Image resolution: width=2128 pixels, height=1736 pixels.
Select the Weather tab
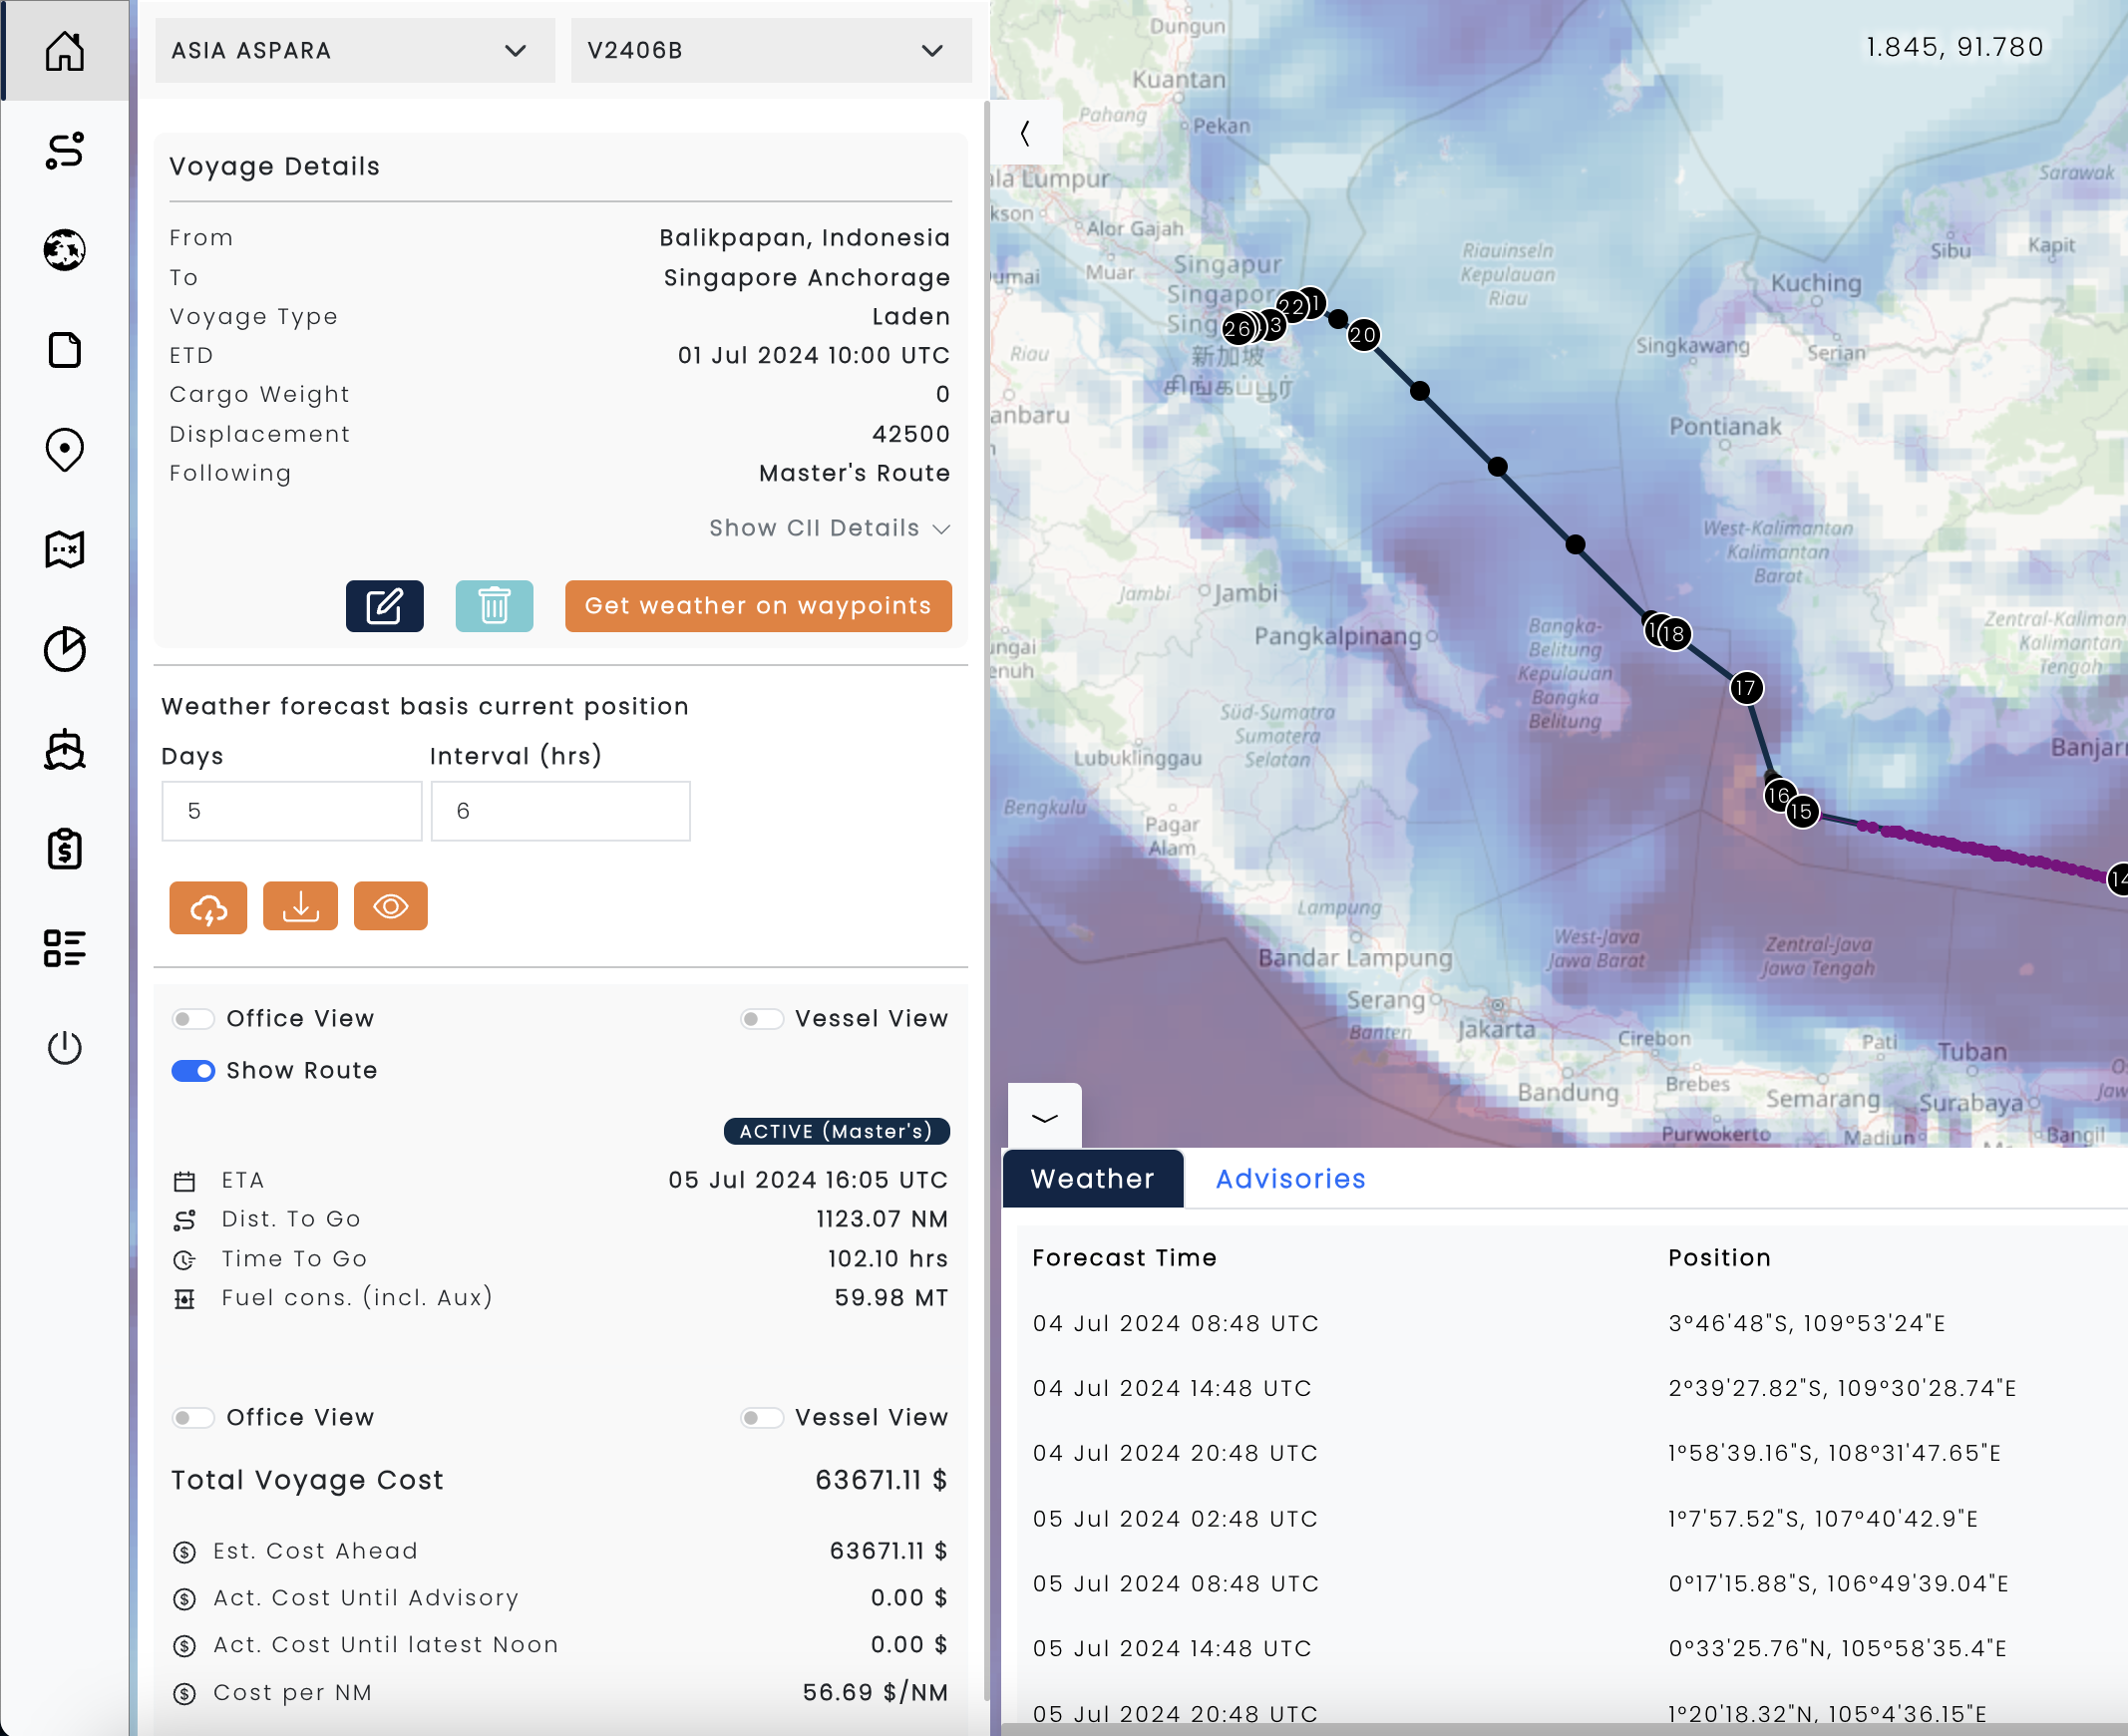coord(1092,1179)
